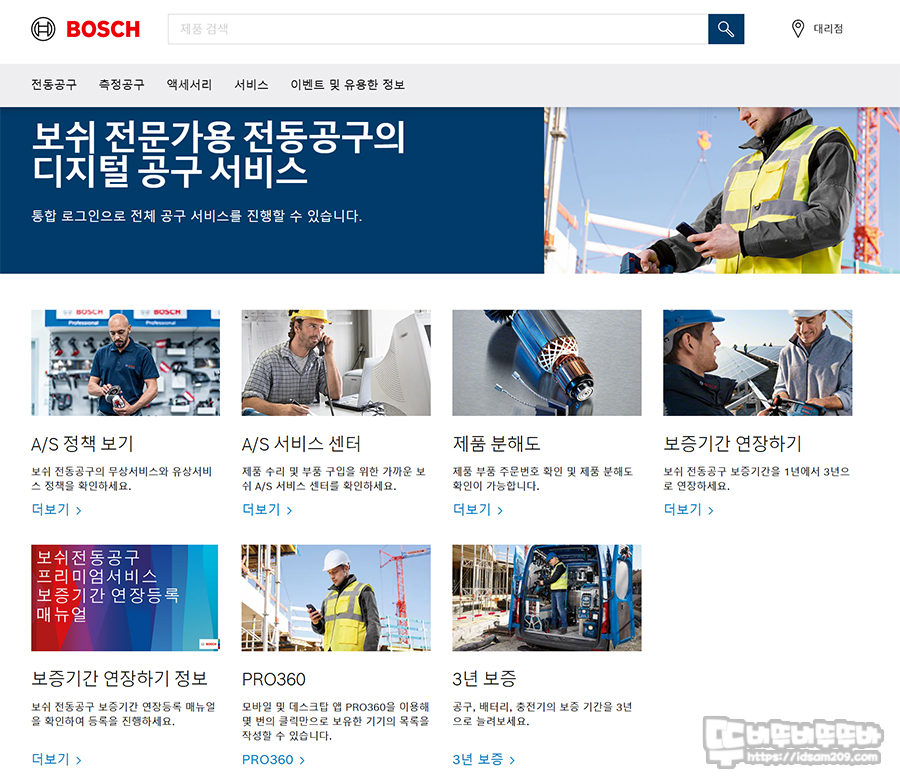Click 더보기 under A/S 정책 보기
The image size is (900, 780).
click(x=56, y=510)
